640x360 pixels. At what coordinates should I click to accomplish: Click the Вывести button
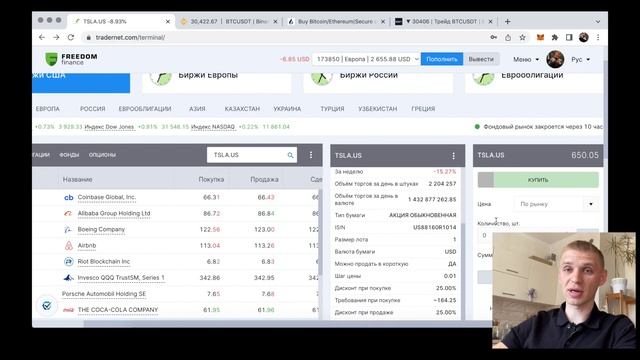point(481,59)
